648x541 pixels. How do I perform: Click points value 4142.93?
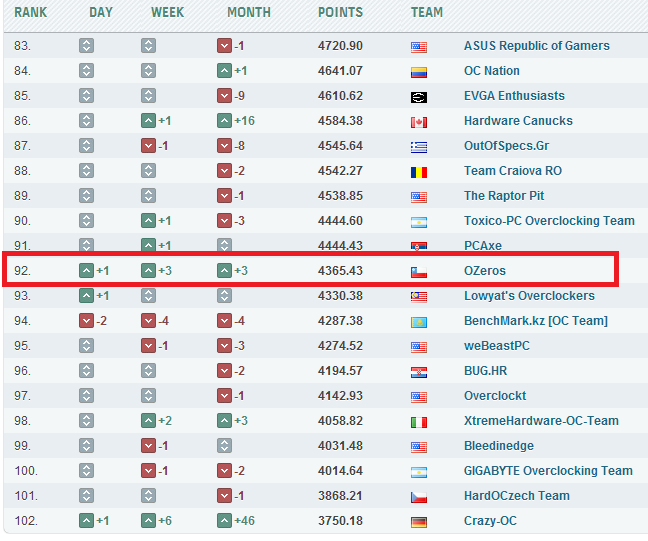pos(340,396)
